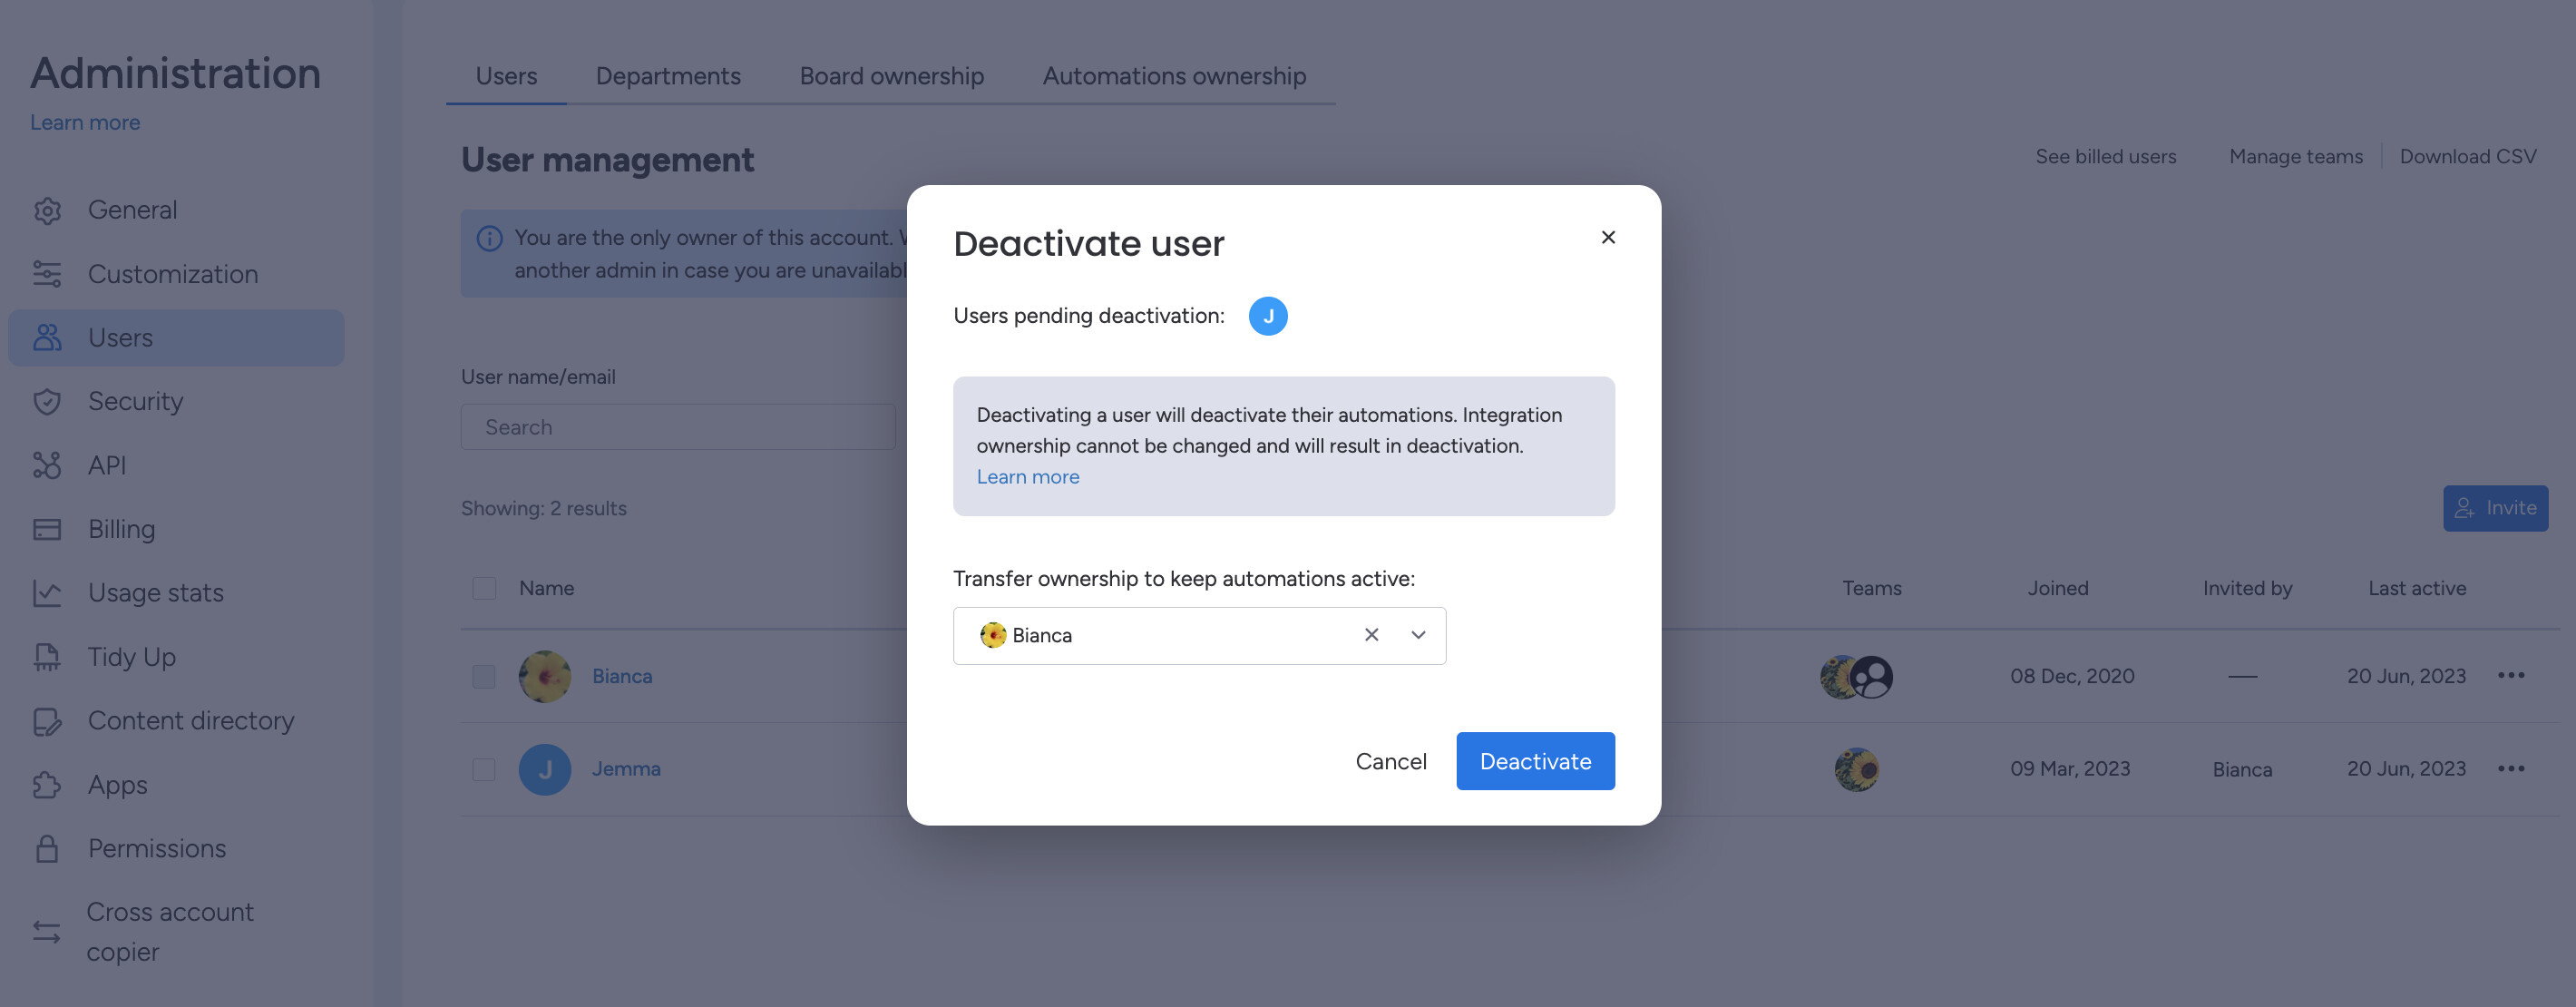Open the Cross account copier arrows icon
This screenshot has width=2576, height=1007.
[47, 932]
